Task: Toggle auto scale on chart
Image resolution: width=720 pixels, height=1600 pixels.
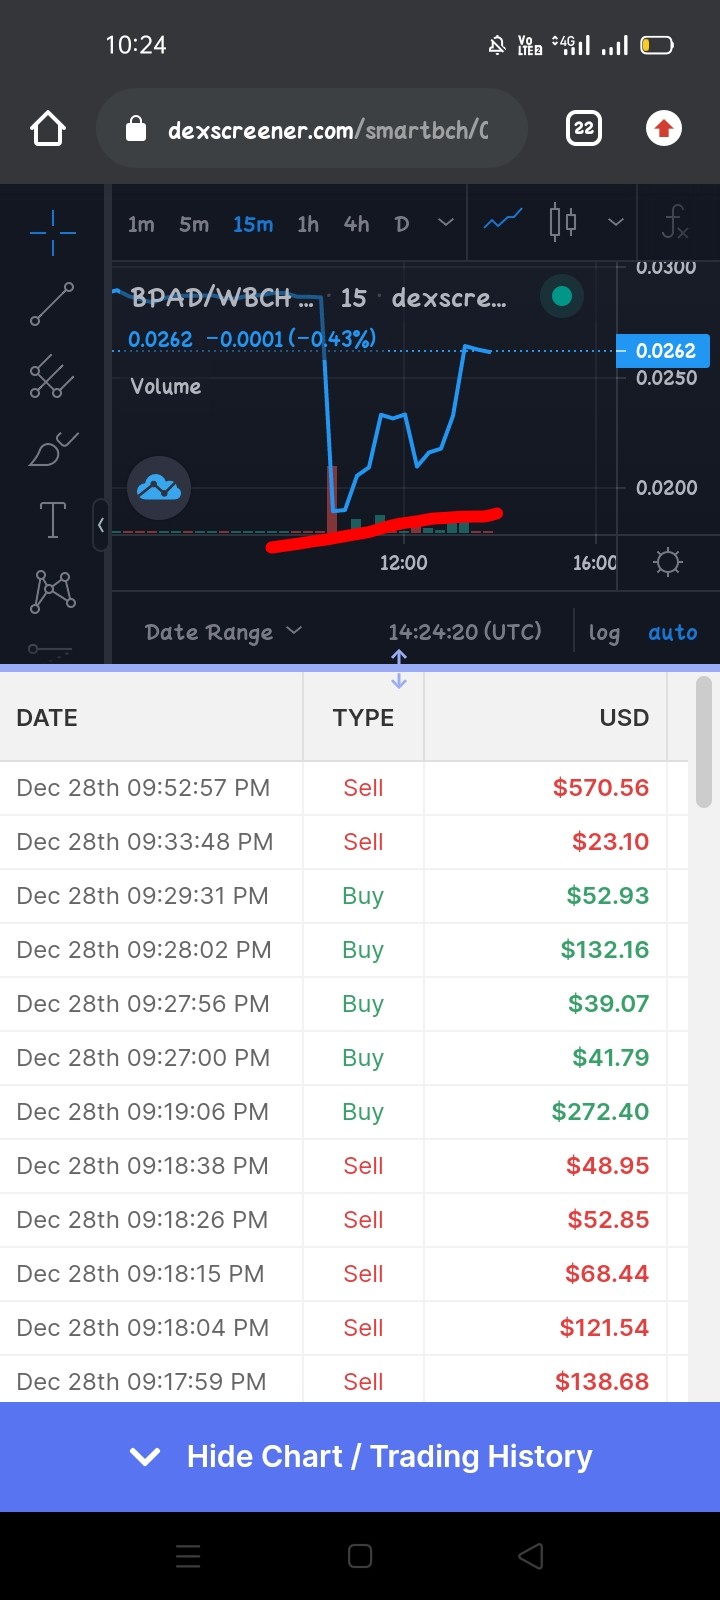Action: 673,632
